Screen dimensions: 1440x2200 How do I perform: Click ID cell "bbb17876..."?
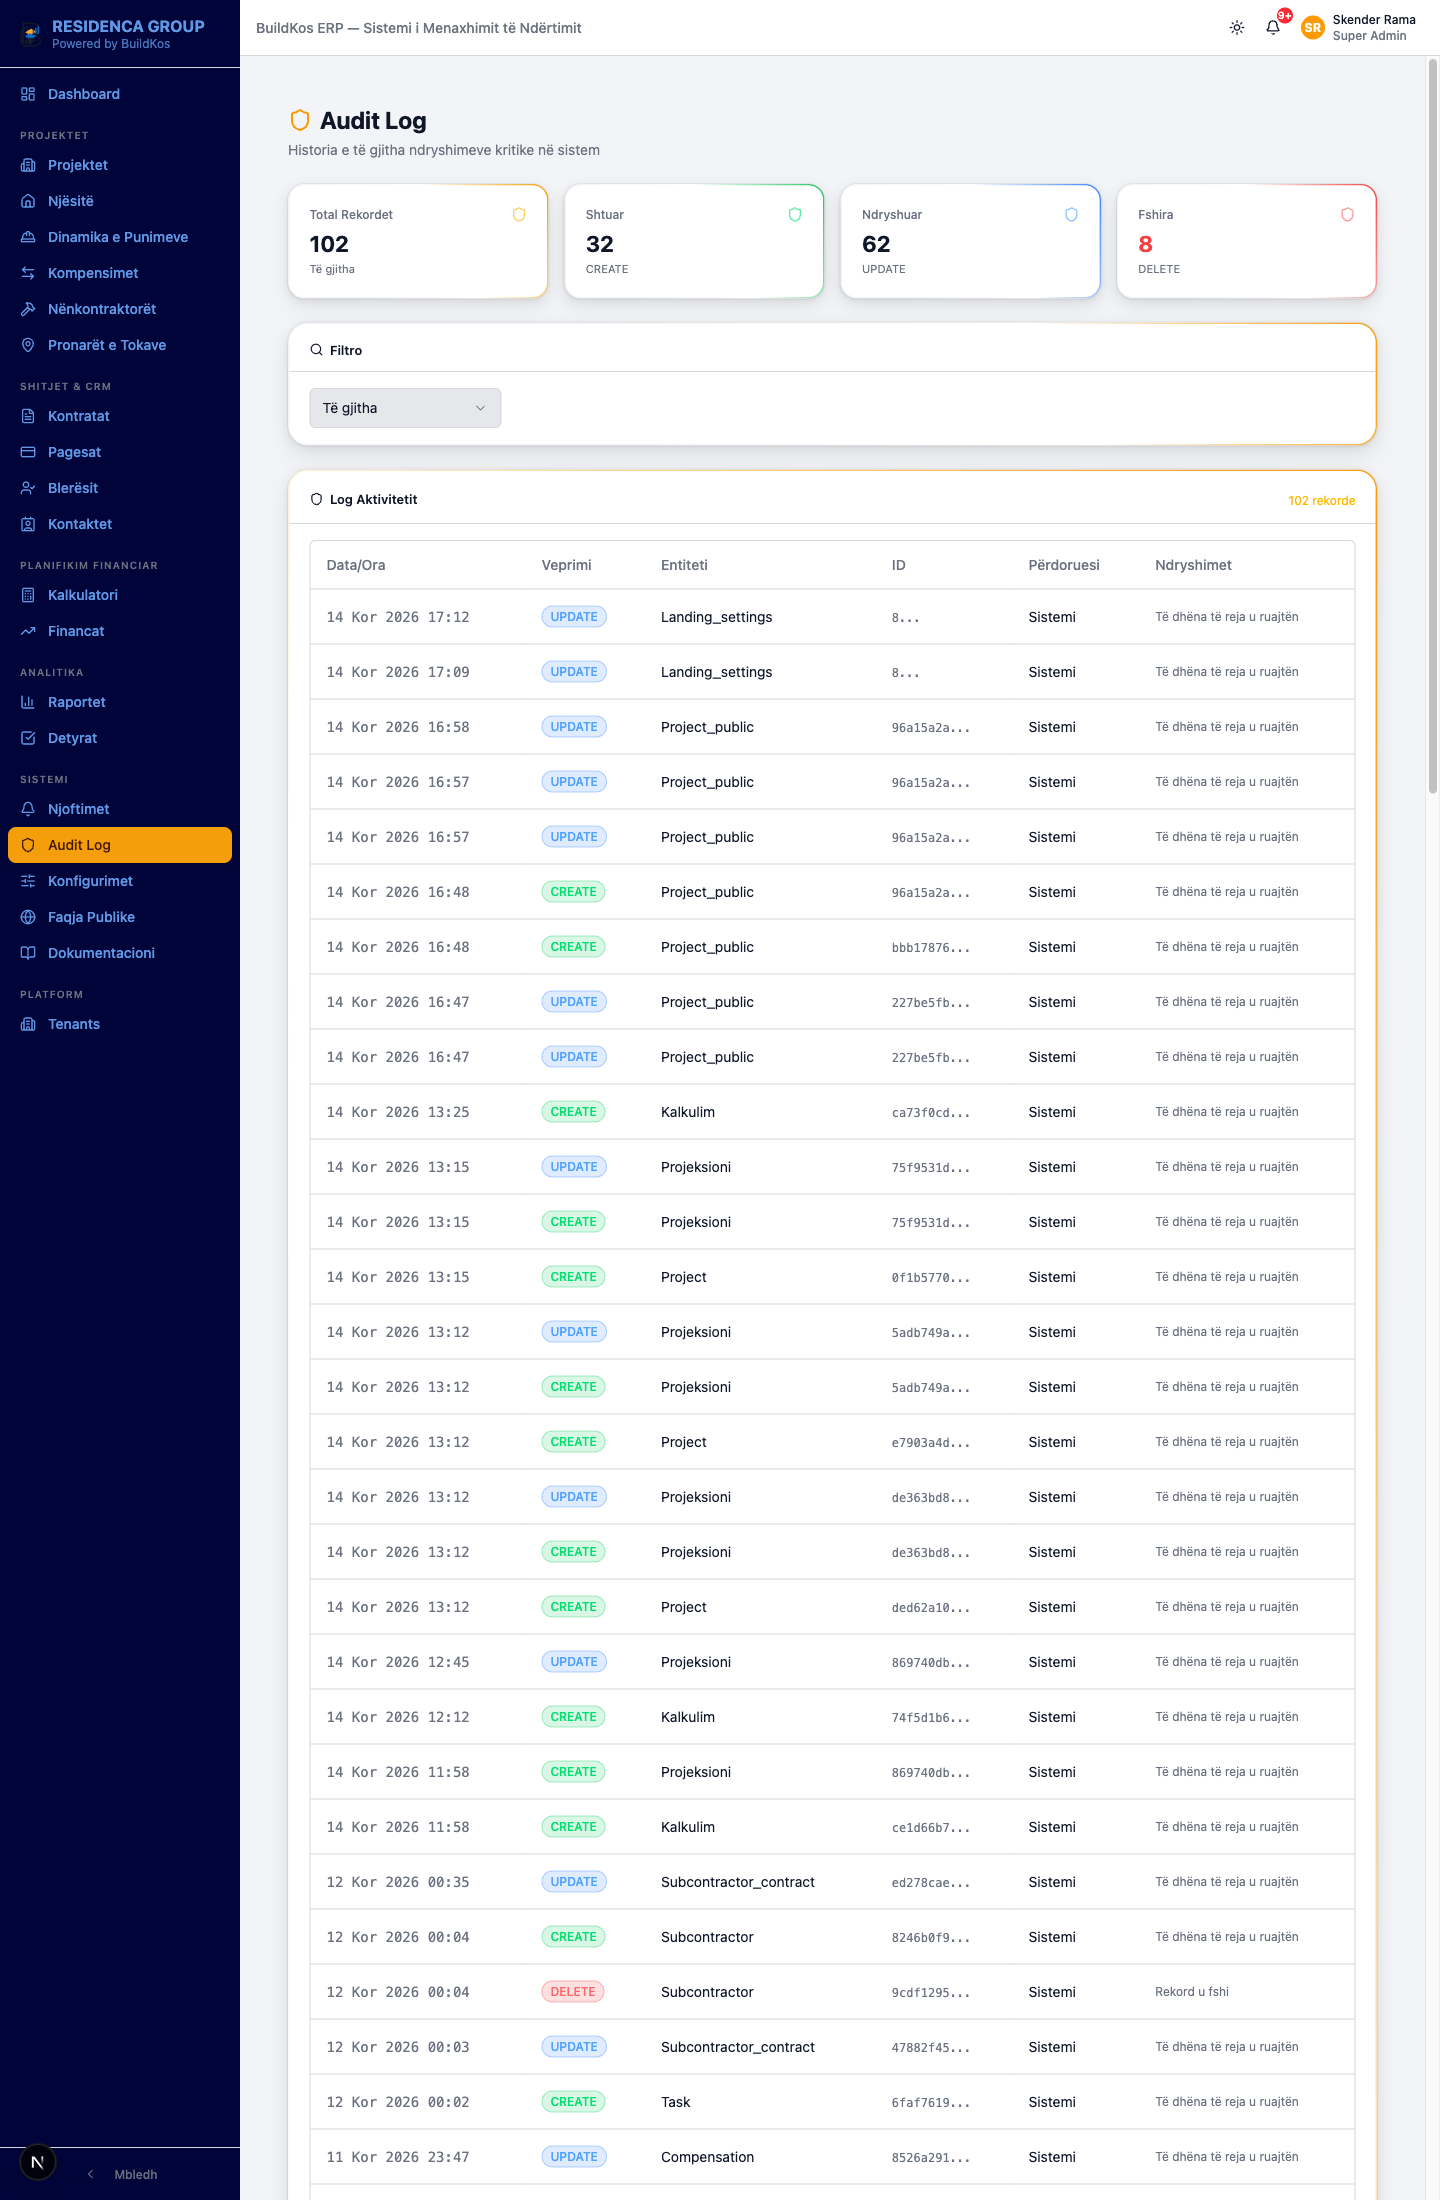coord(931,948)
